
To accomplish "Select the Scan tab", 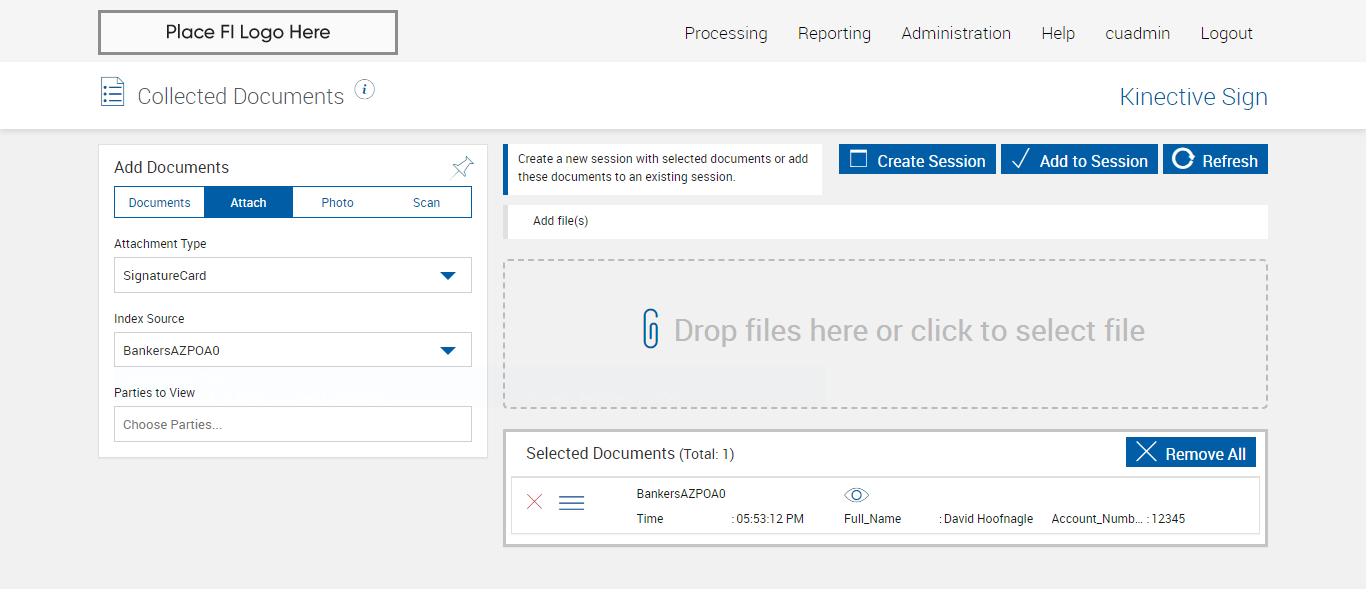I will [427, 203].
